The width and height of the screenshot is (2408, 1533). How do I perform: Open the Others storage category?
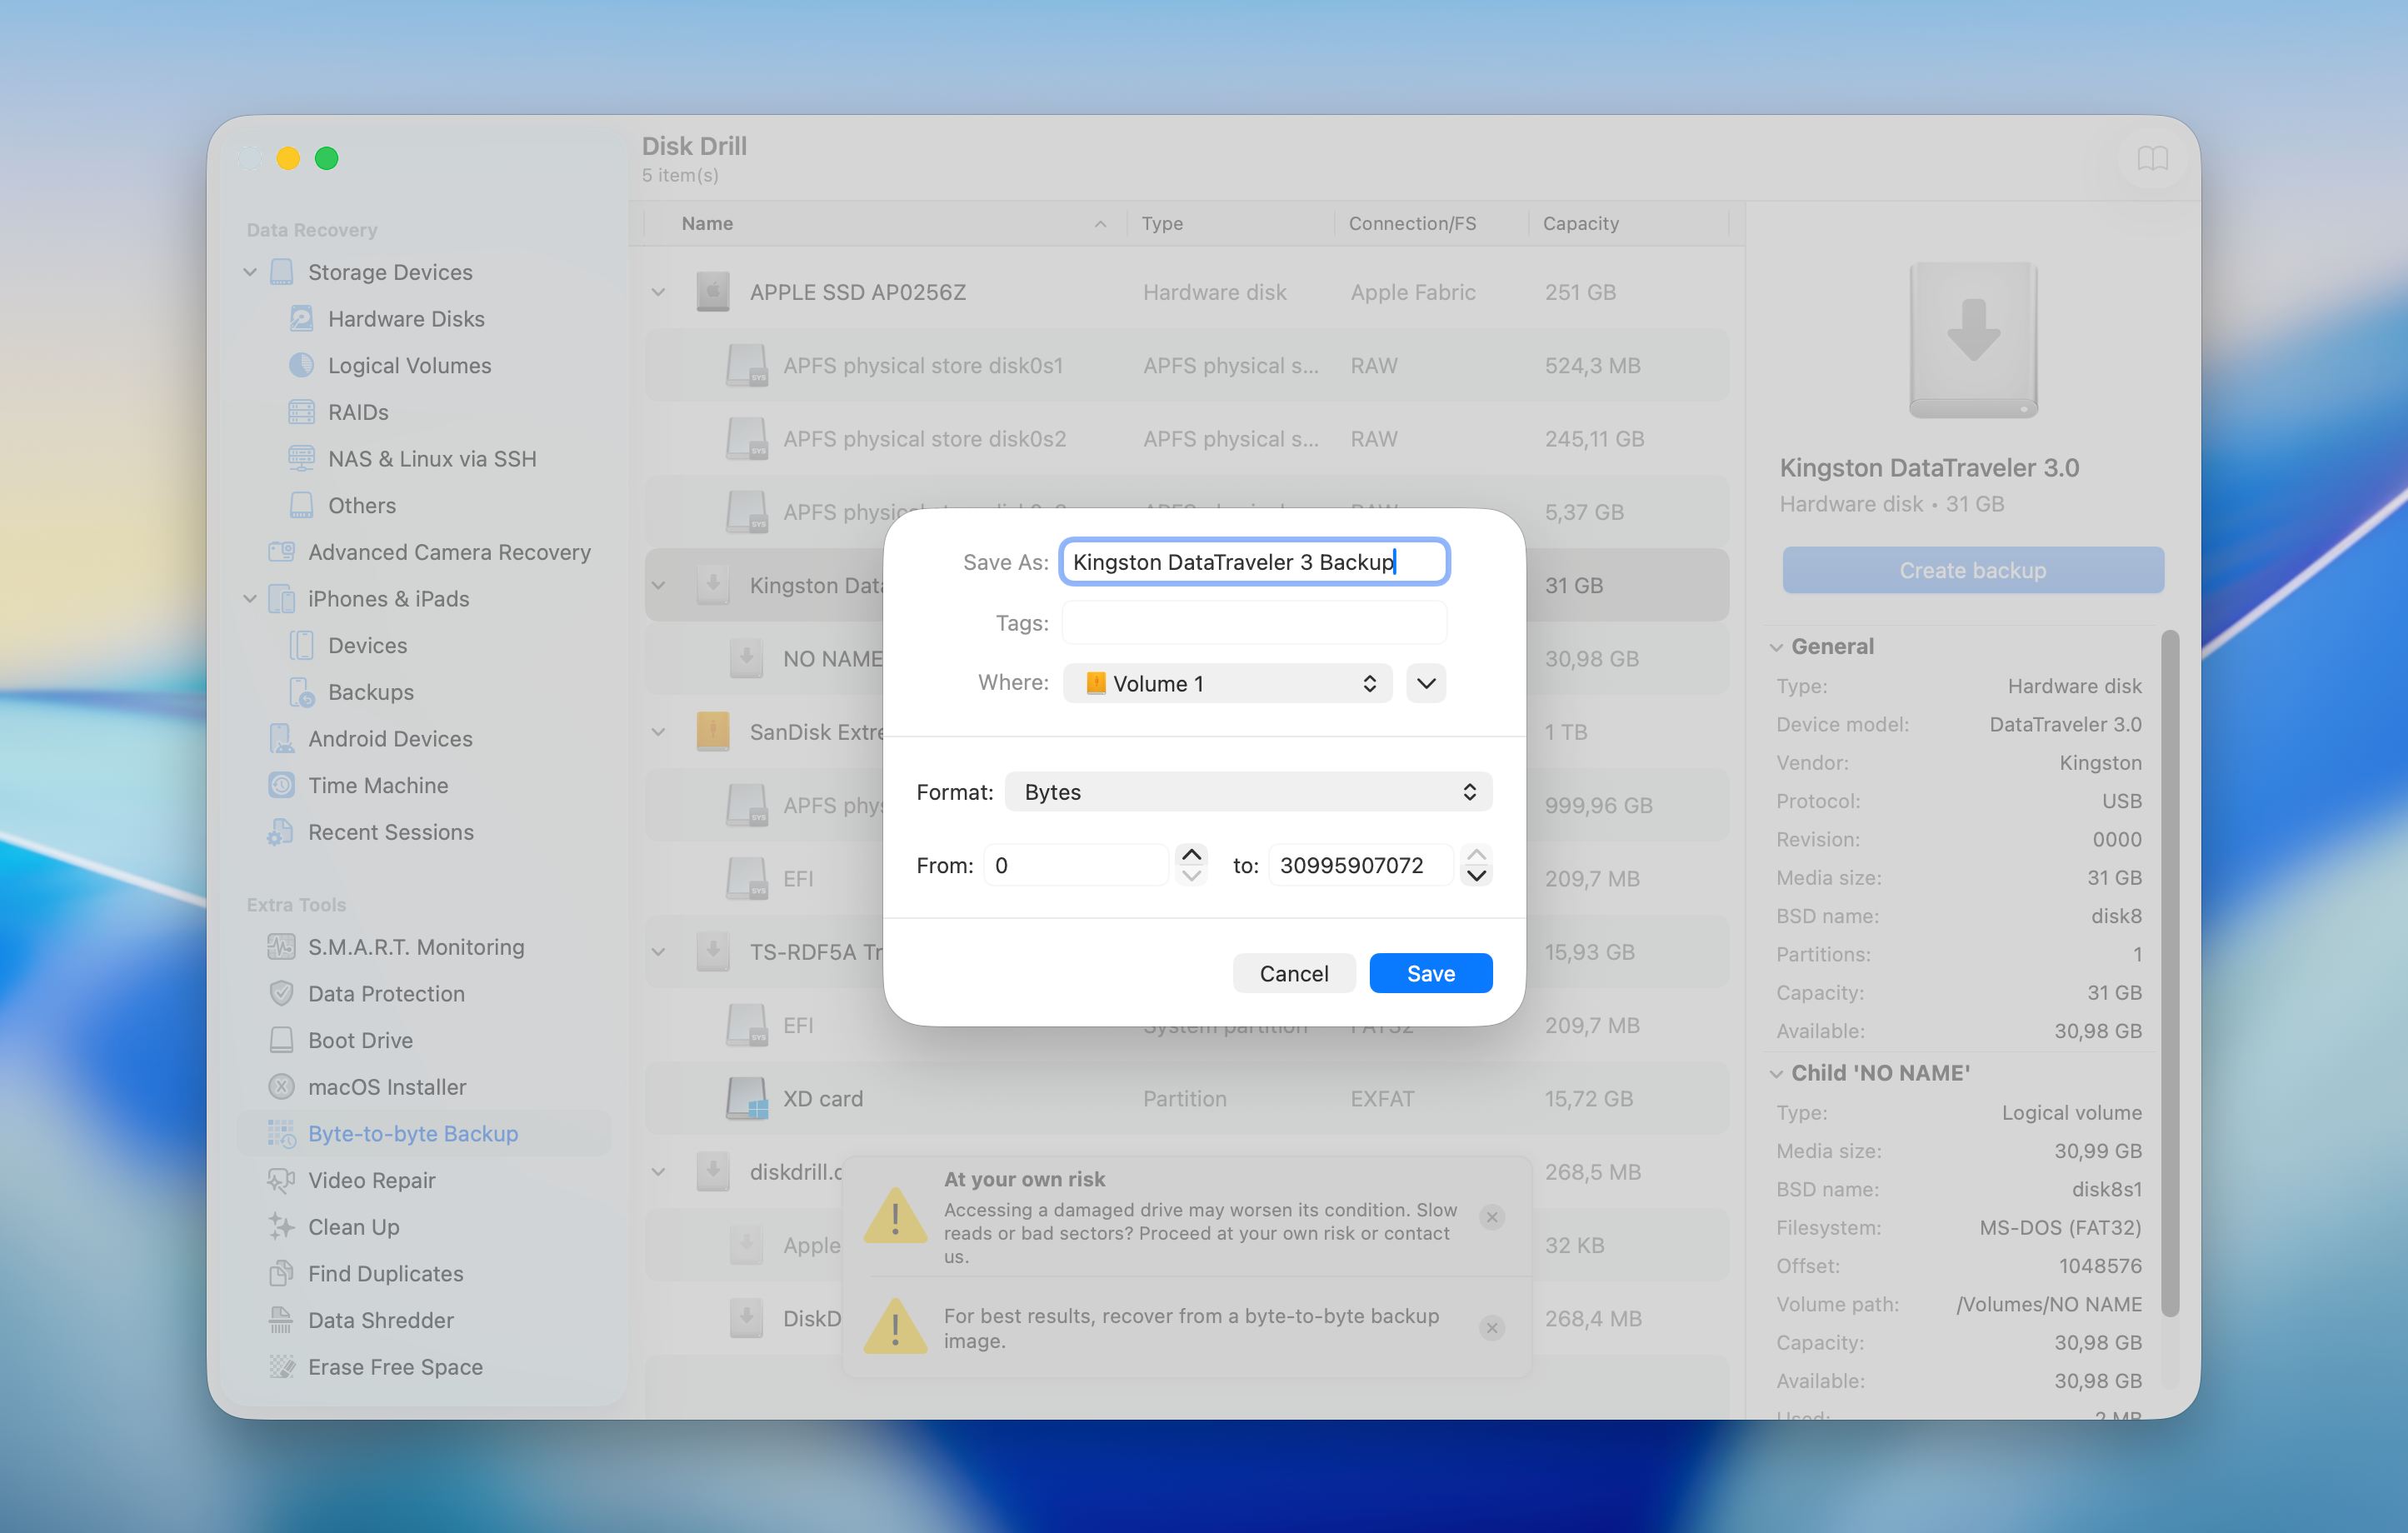[x=361, y=505]
